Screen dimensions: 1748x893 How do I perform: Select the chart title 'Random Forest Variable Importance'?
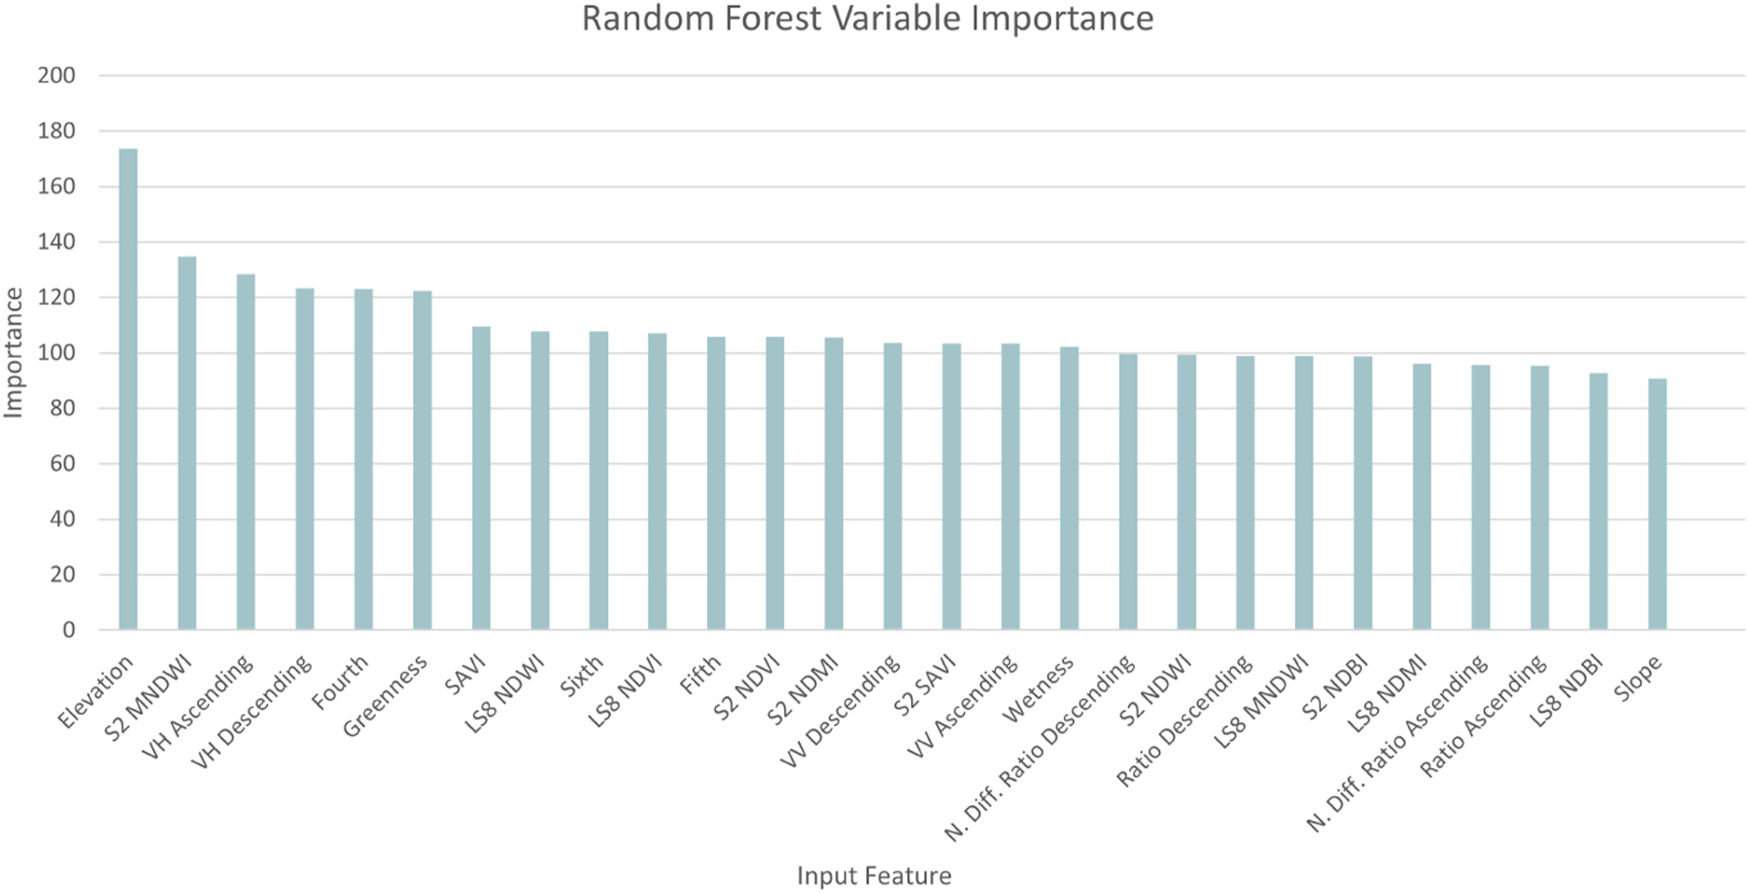[x=867, y=19]
